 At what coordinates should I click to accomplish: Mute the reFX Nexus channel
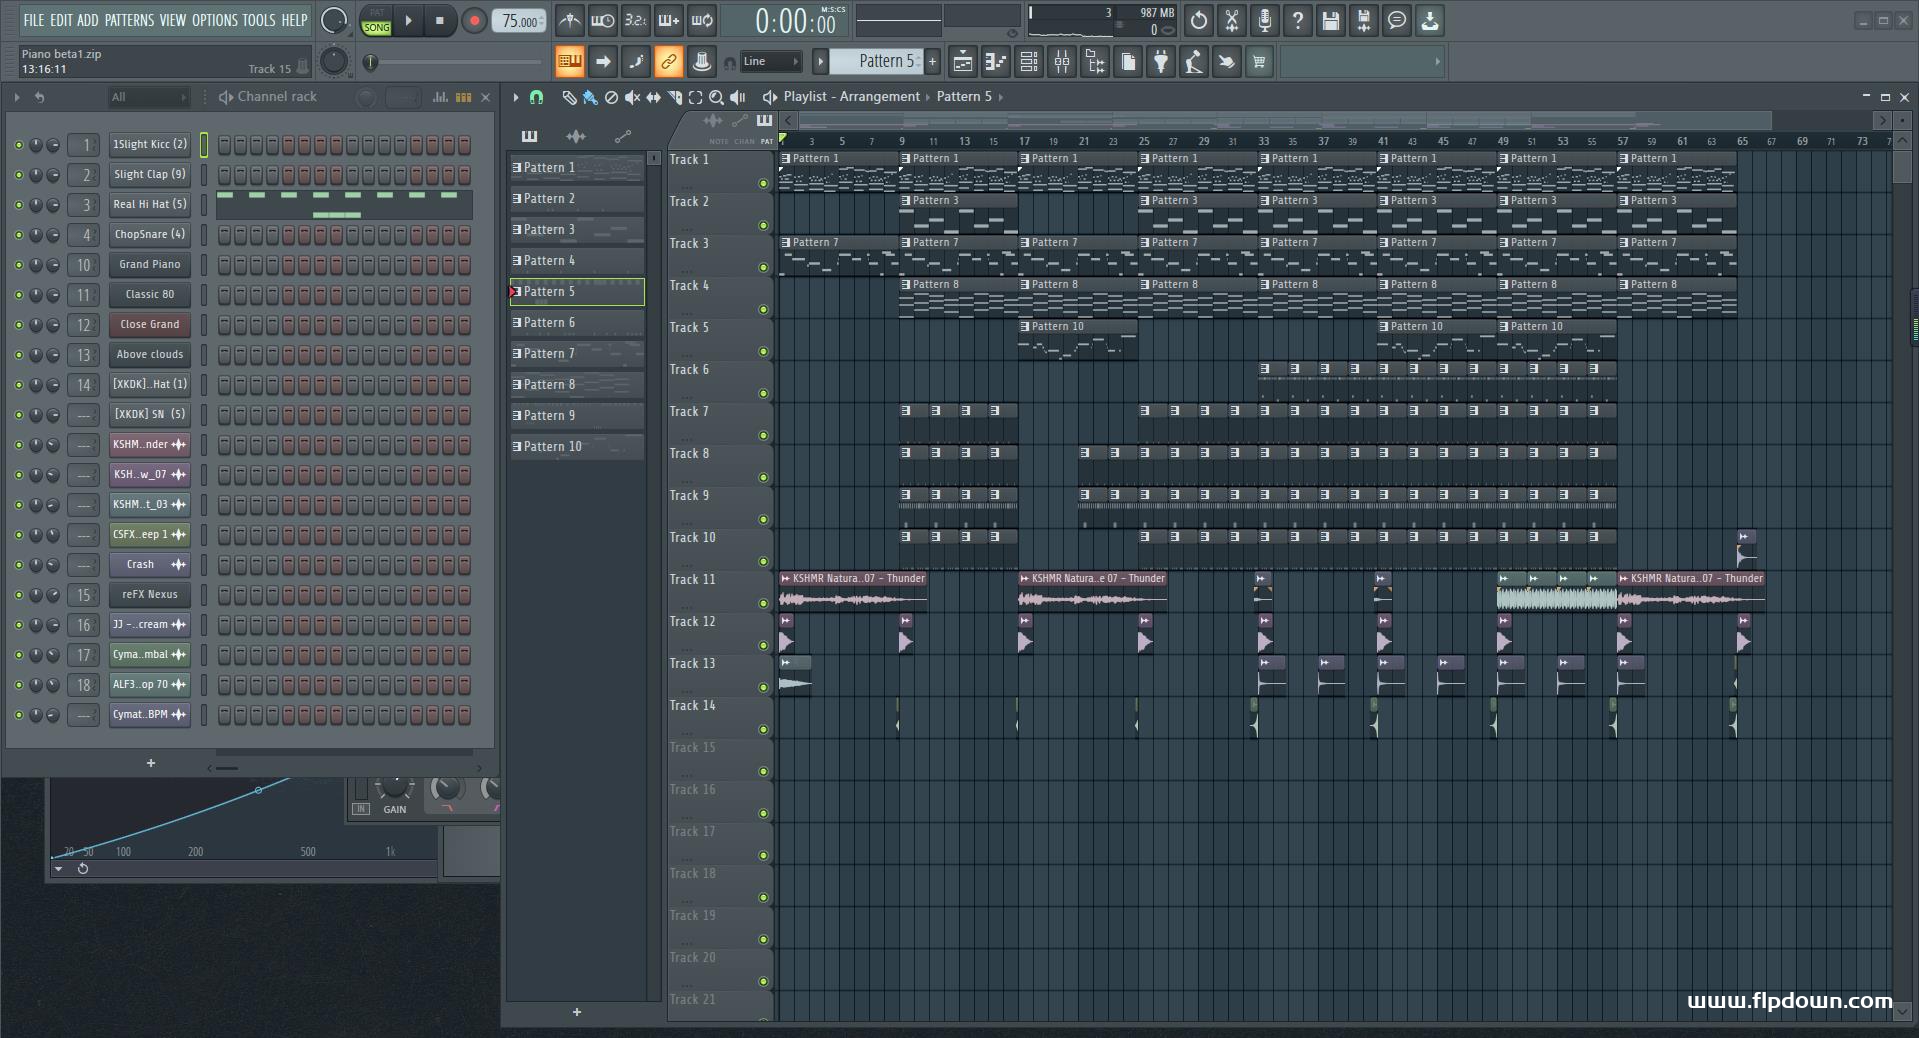(x=18, y=595)
